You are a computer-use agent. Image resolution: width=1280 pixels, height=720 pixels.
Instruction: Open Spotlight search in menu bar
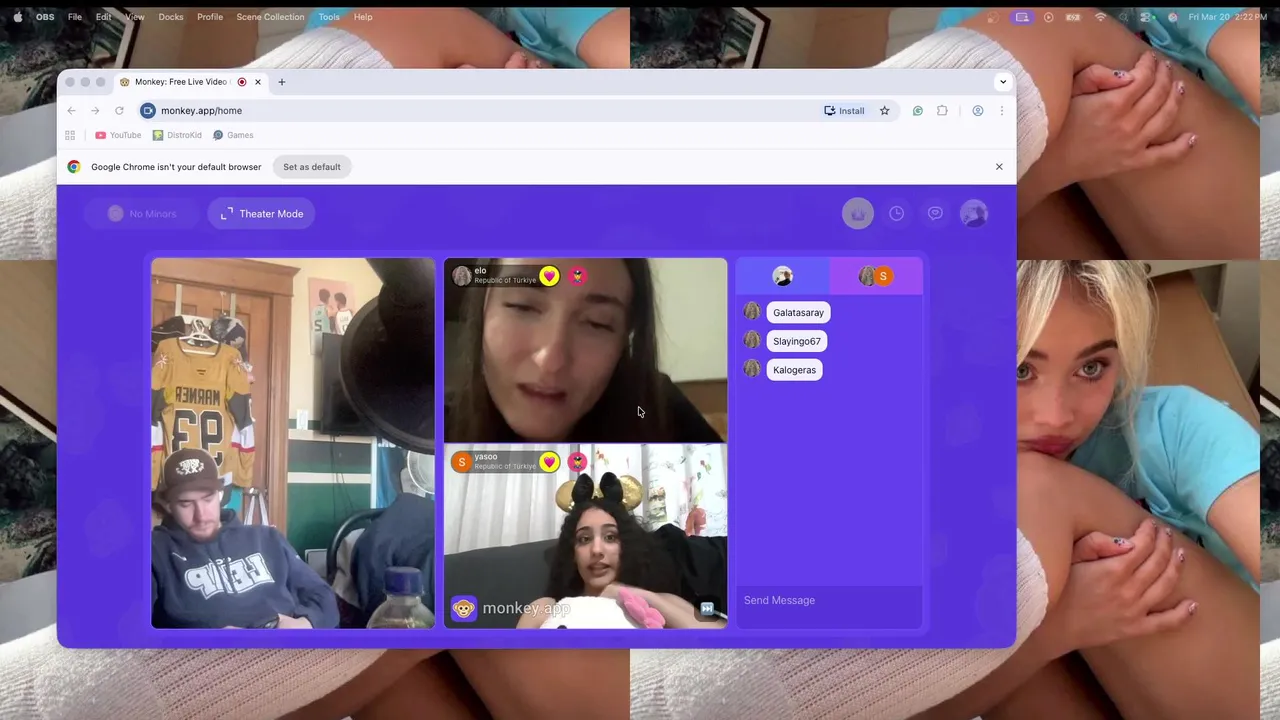point(1124,17)
